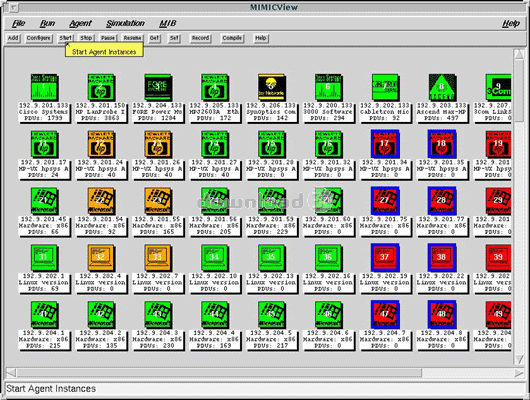Image resolution: width=530 pixels, height=400 pixels.
Task: Select green Microsoft agent icon 45
Action: (271, 315)
